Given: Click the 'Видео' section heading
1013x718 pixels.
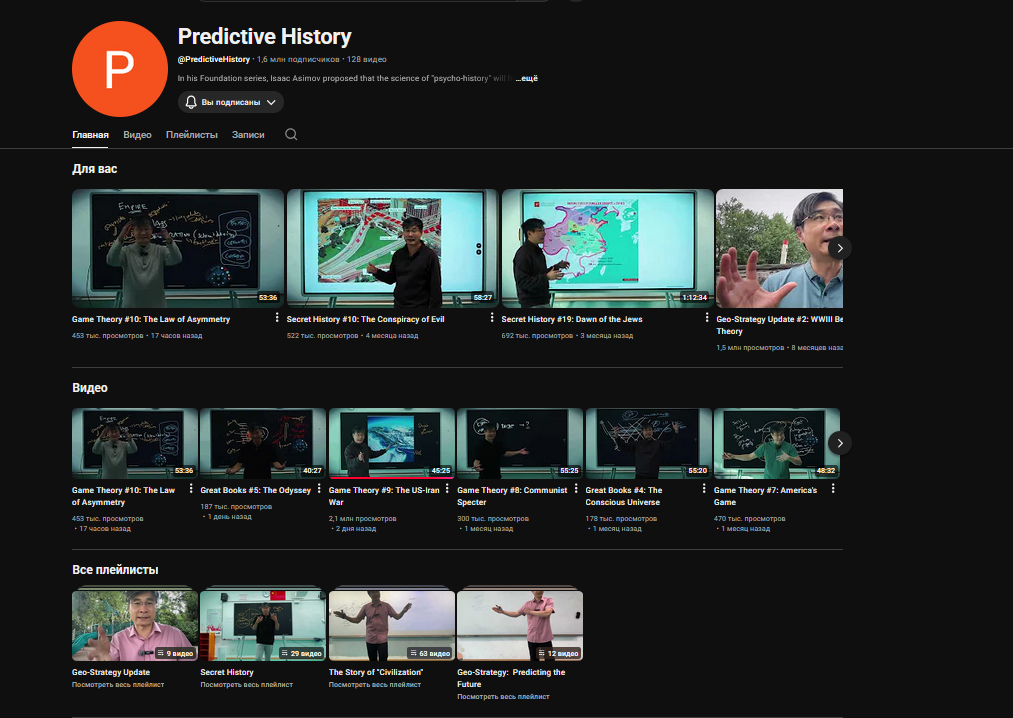Looking at the screenshot, I should [x=90, y=388].
